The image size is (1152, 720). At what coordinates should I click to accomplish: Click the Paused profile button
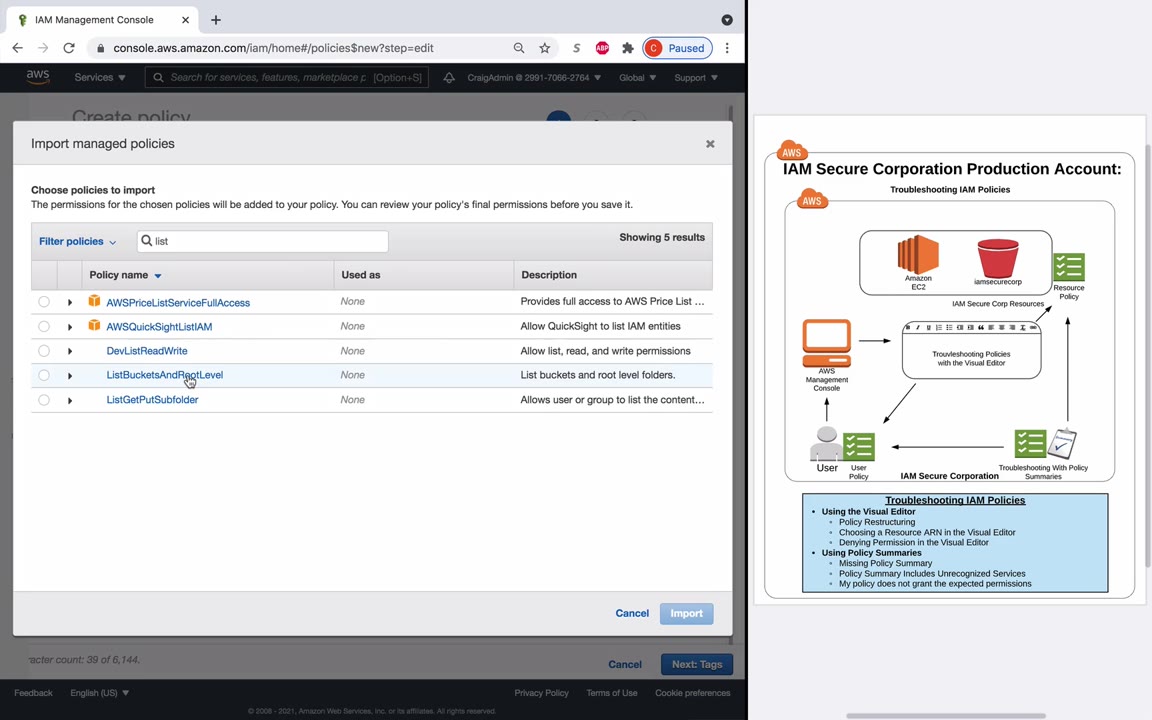tap(677, 48)
